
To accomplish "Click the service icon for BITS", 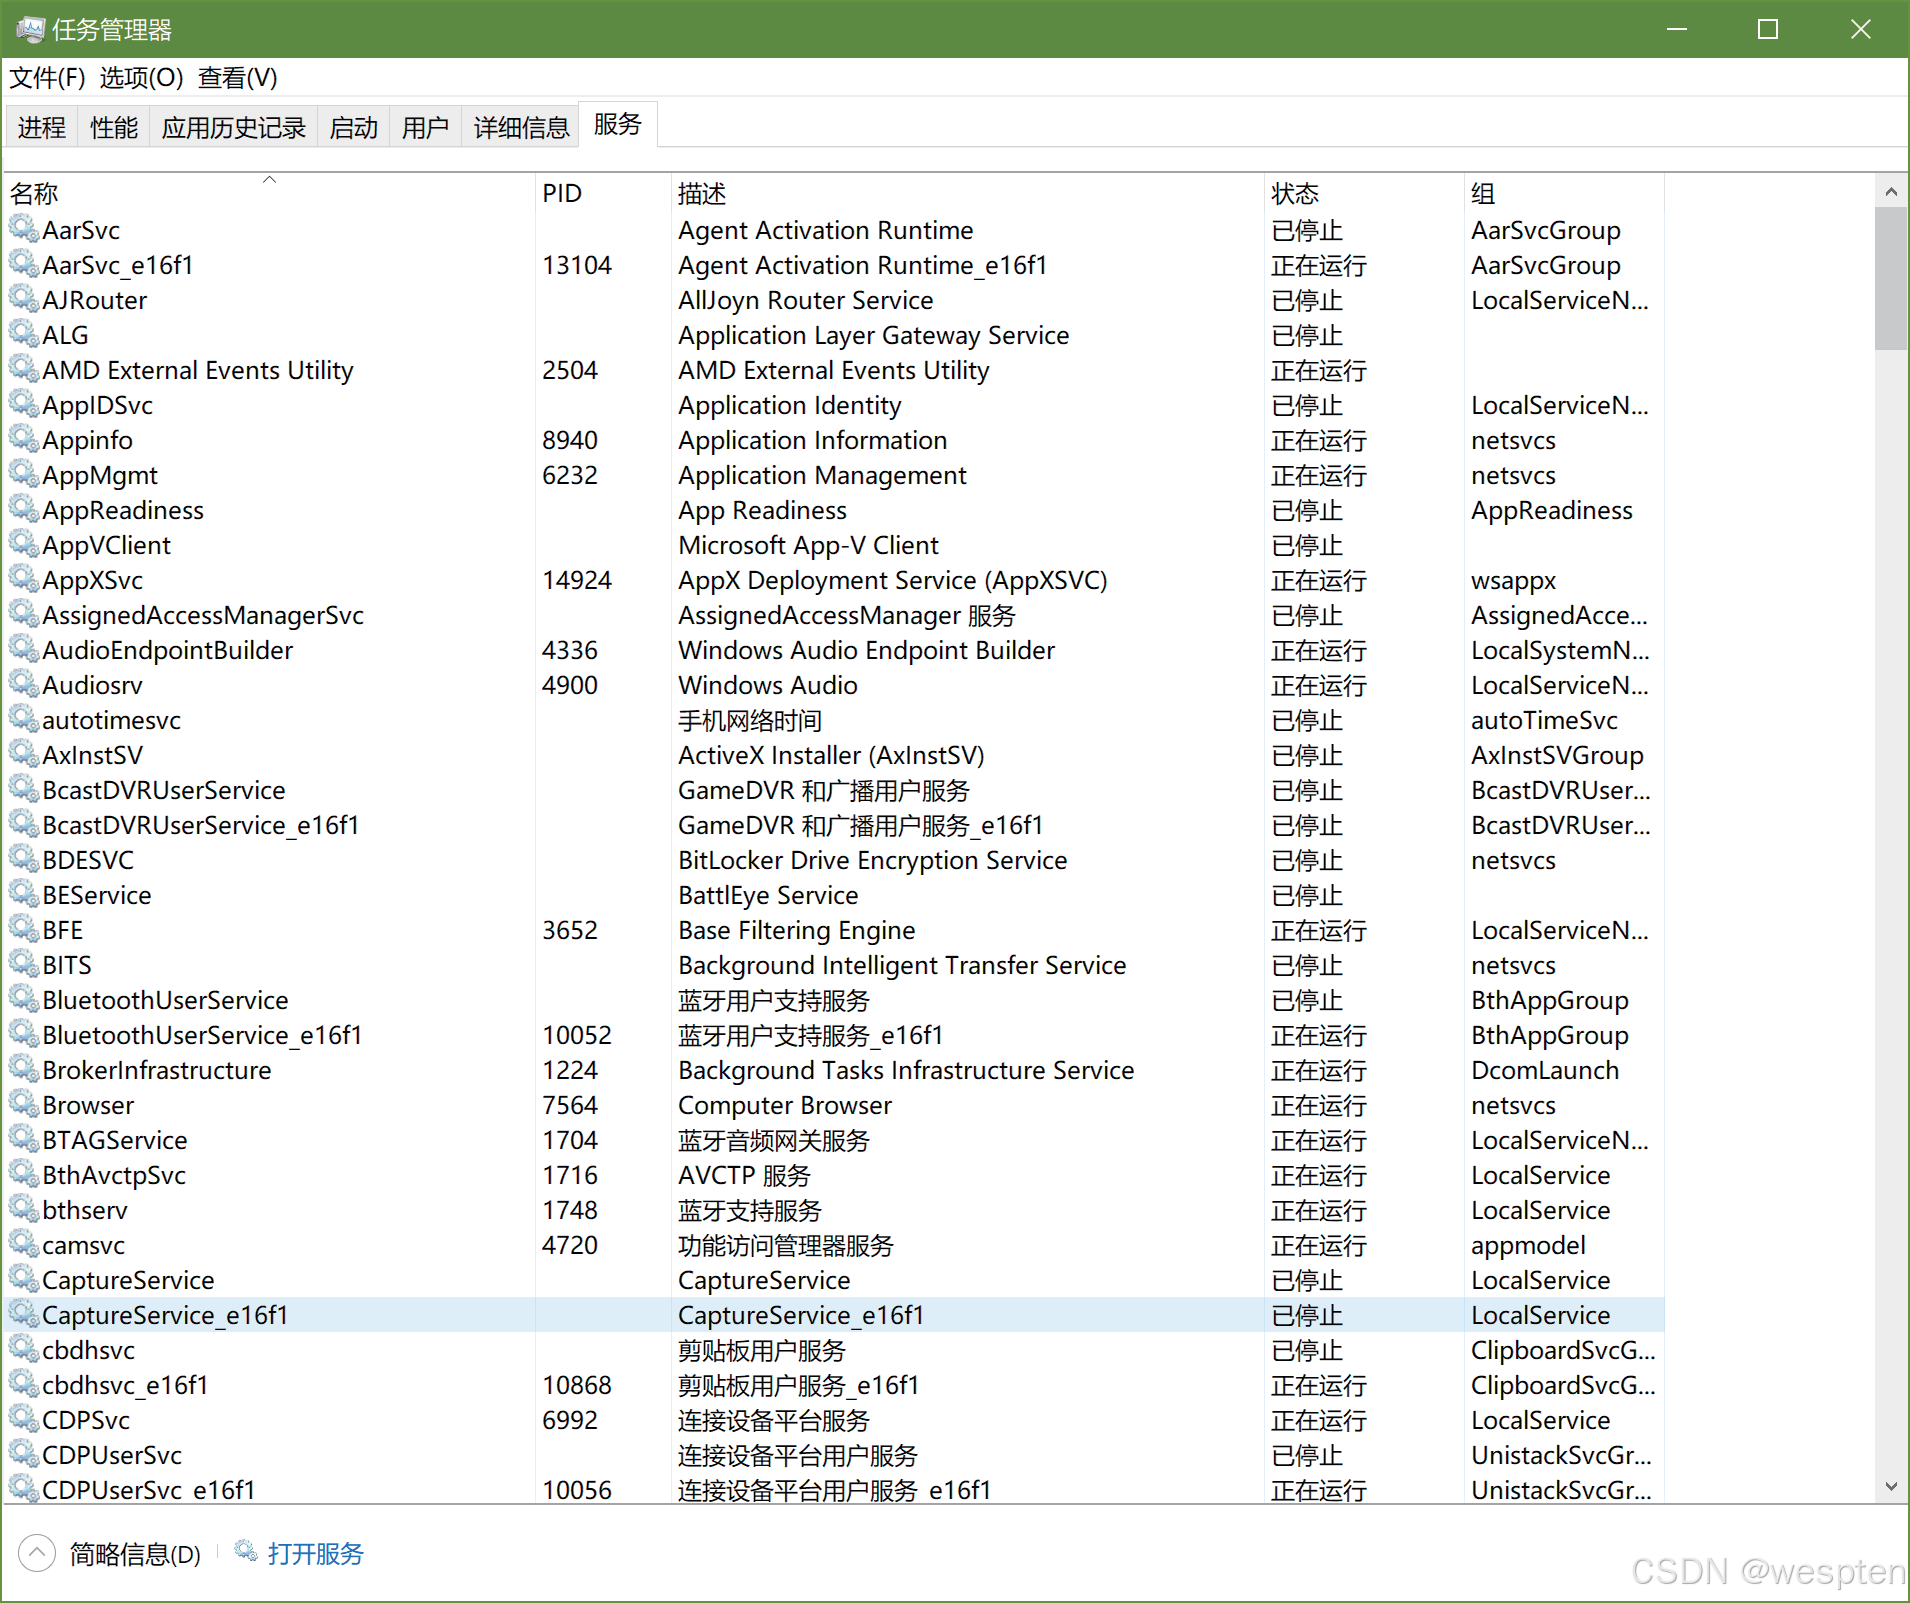I will 24,964.
